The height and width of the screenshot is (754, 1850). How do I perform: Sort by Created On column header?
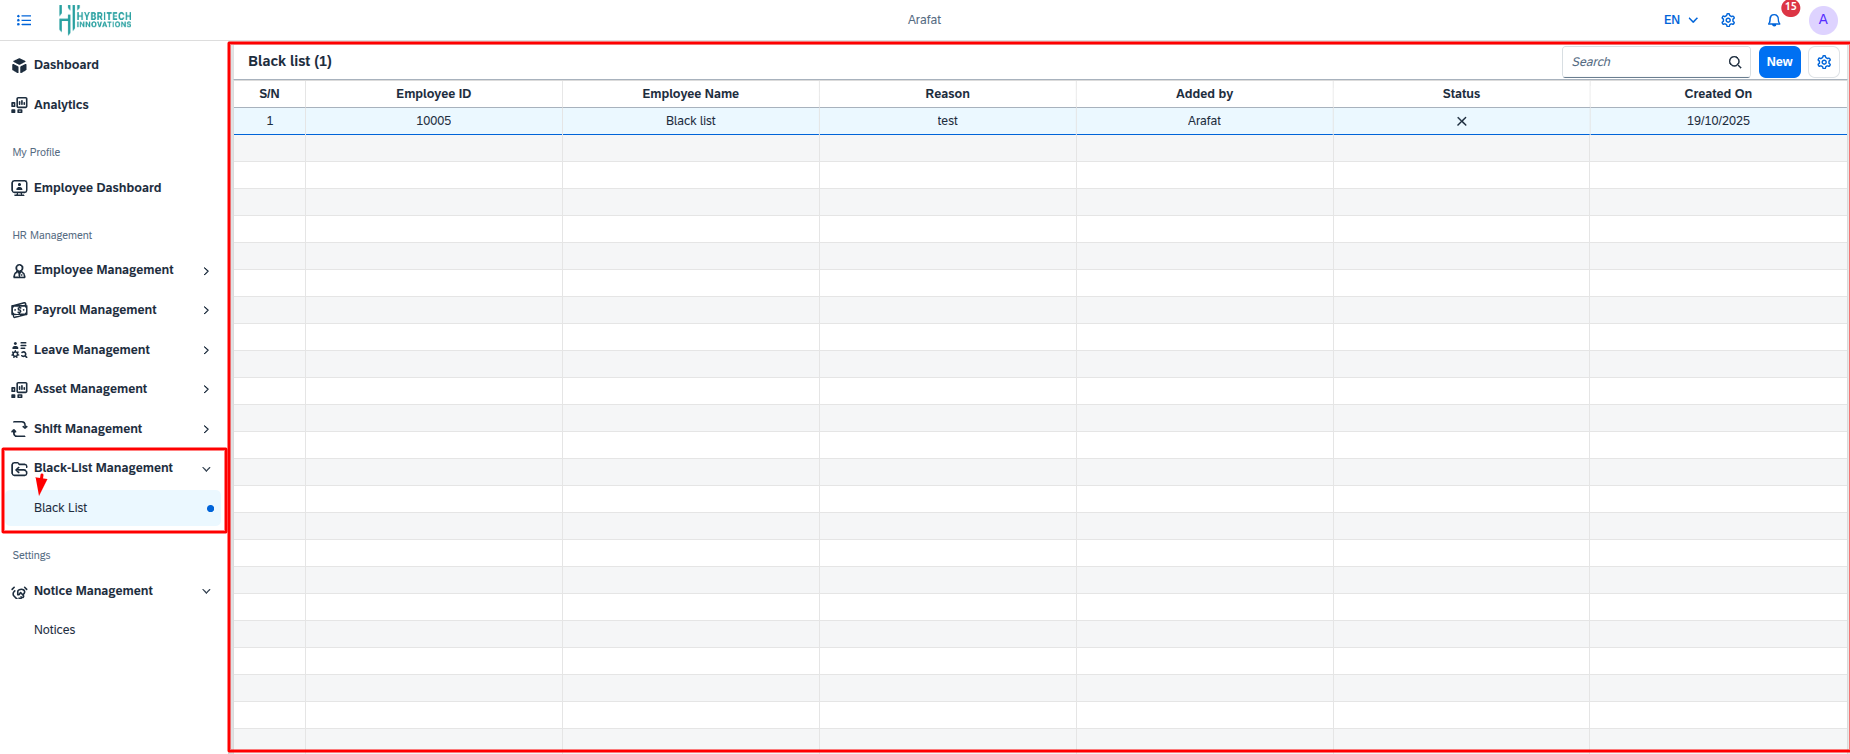coord(1717,94)
